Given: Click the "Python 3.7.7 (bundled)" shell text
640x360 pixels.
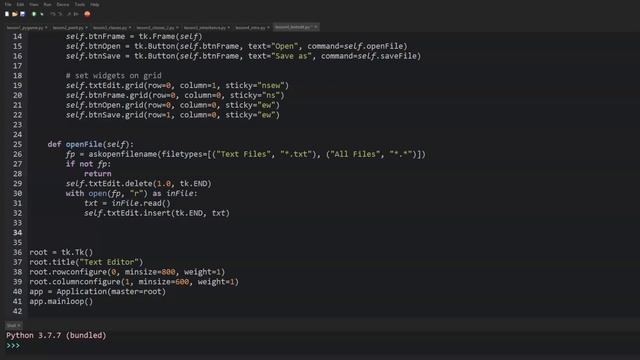Looking at the screenshot, I should tap(56, 336).
